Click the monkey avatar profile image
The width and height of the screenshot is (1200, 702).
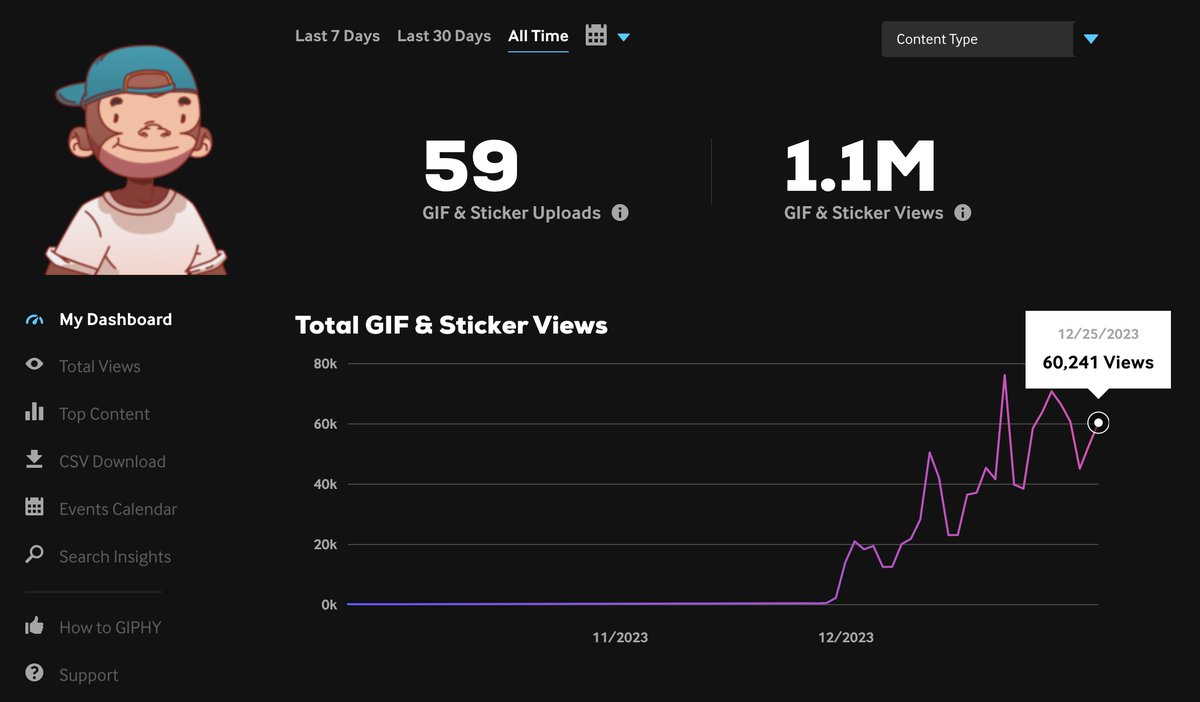click(x=135, y=158)
